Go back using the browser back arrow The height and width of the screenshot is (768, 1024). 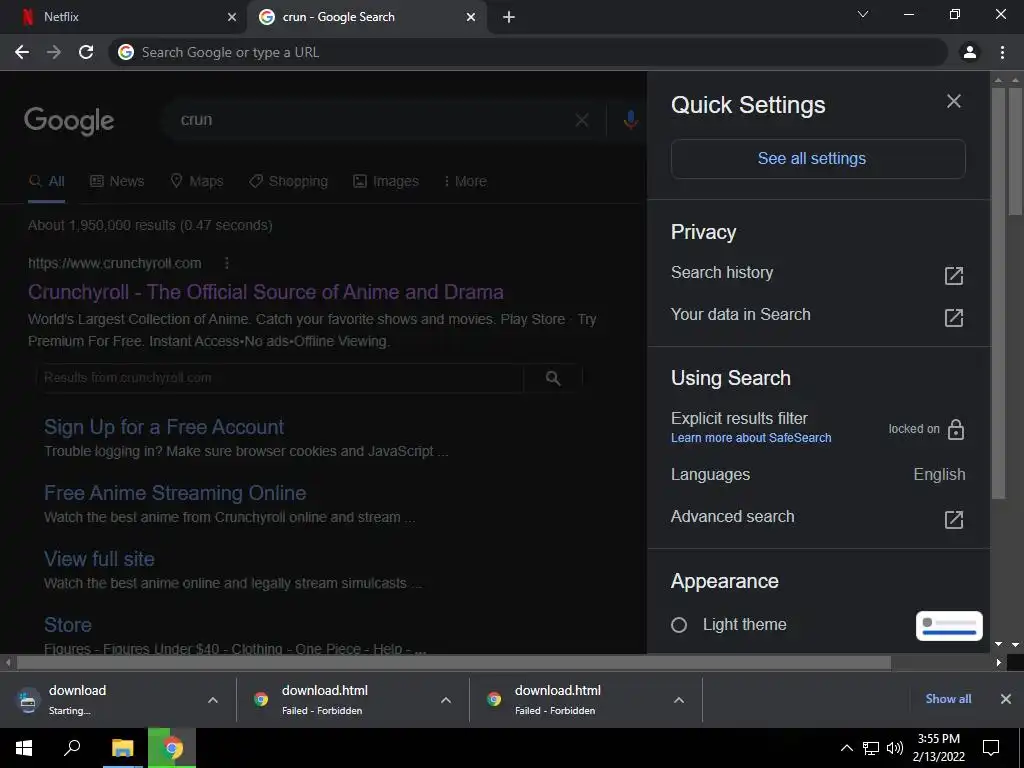click(22, 52)
